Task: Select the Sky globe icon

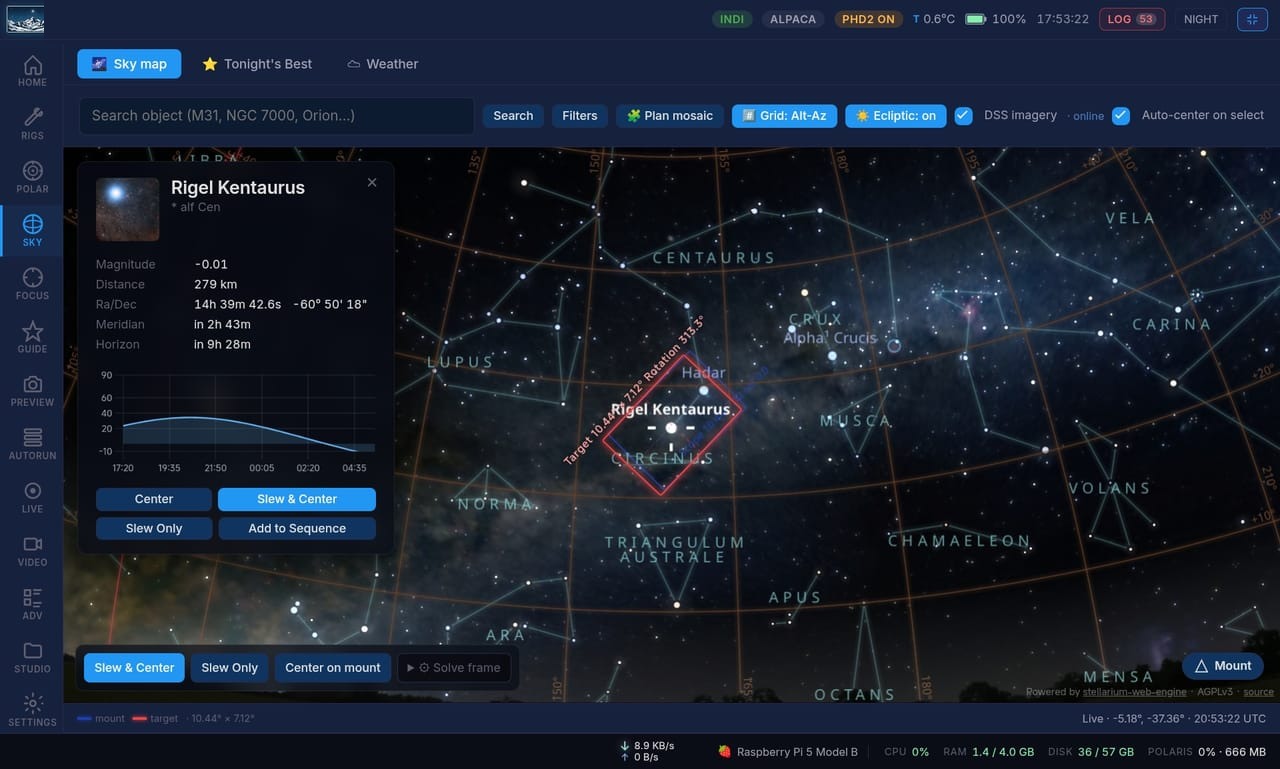Action: coord(32,231)
